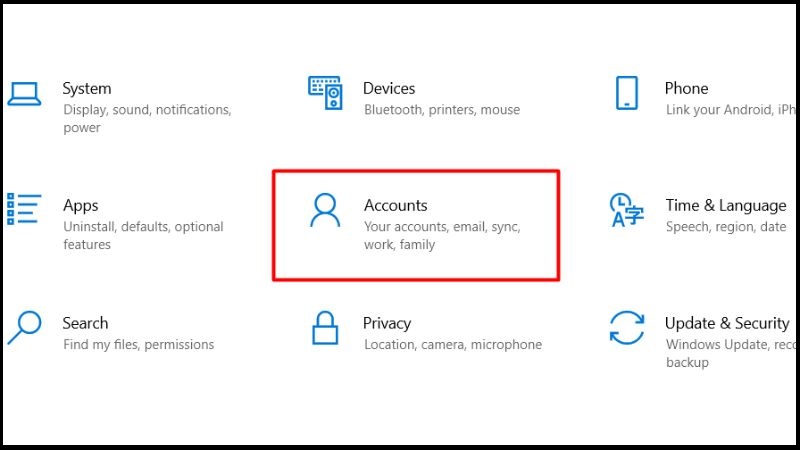This screenshot has width=800, height=450.
Task: Open the Time & Language title
Action: [x=726, y=206]
